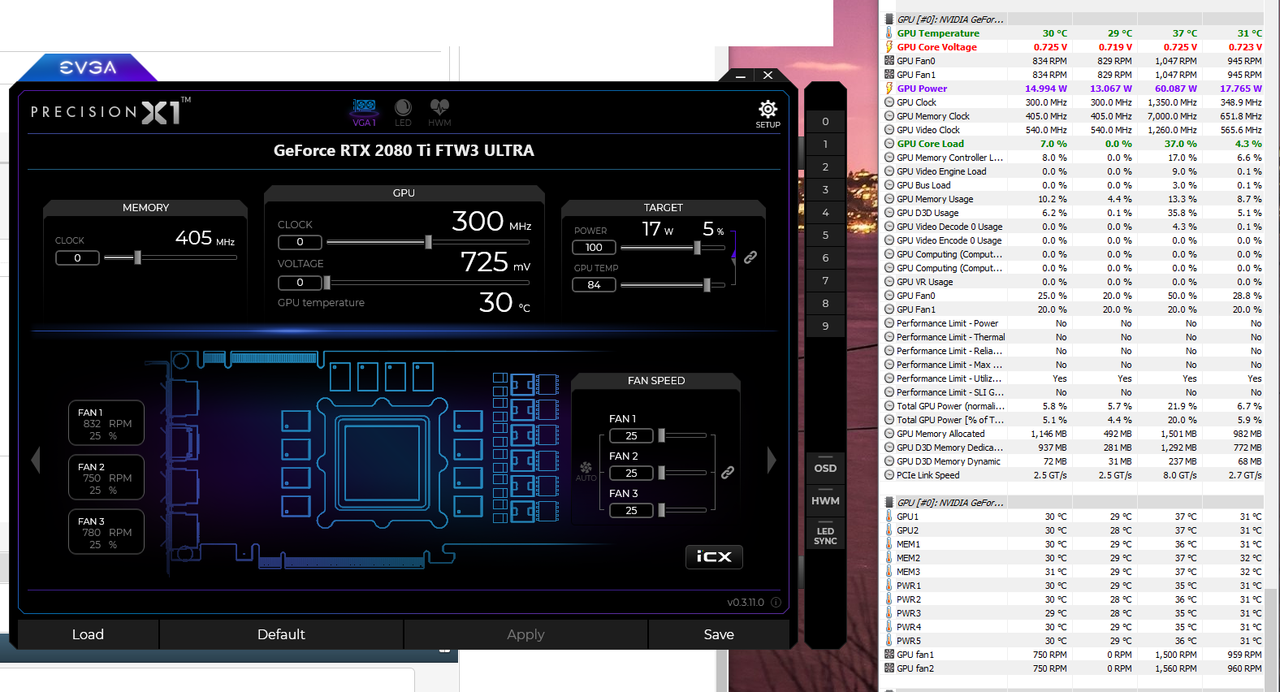Select the PWR5 temperature sensor row
Viewport: 1280px width, 692px height.
(1074, 641)
